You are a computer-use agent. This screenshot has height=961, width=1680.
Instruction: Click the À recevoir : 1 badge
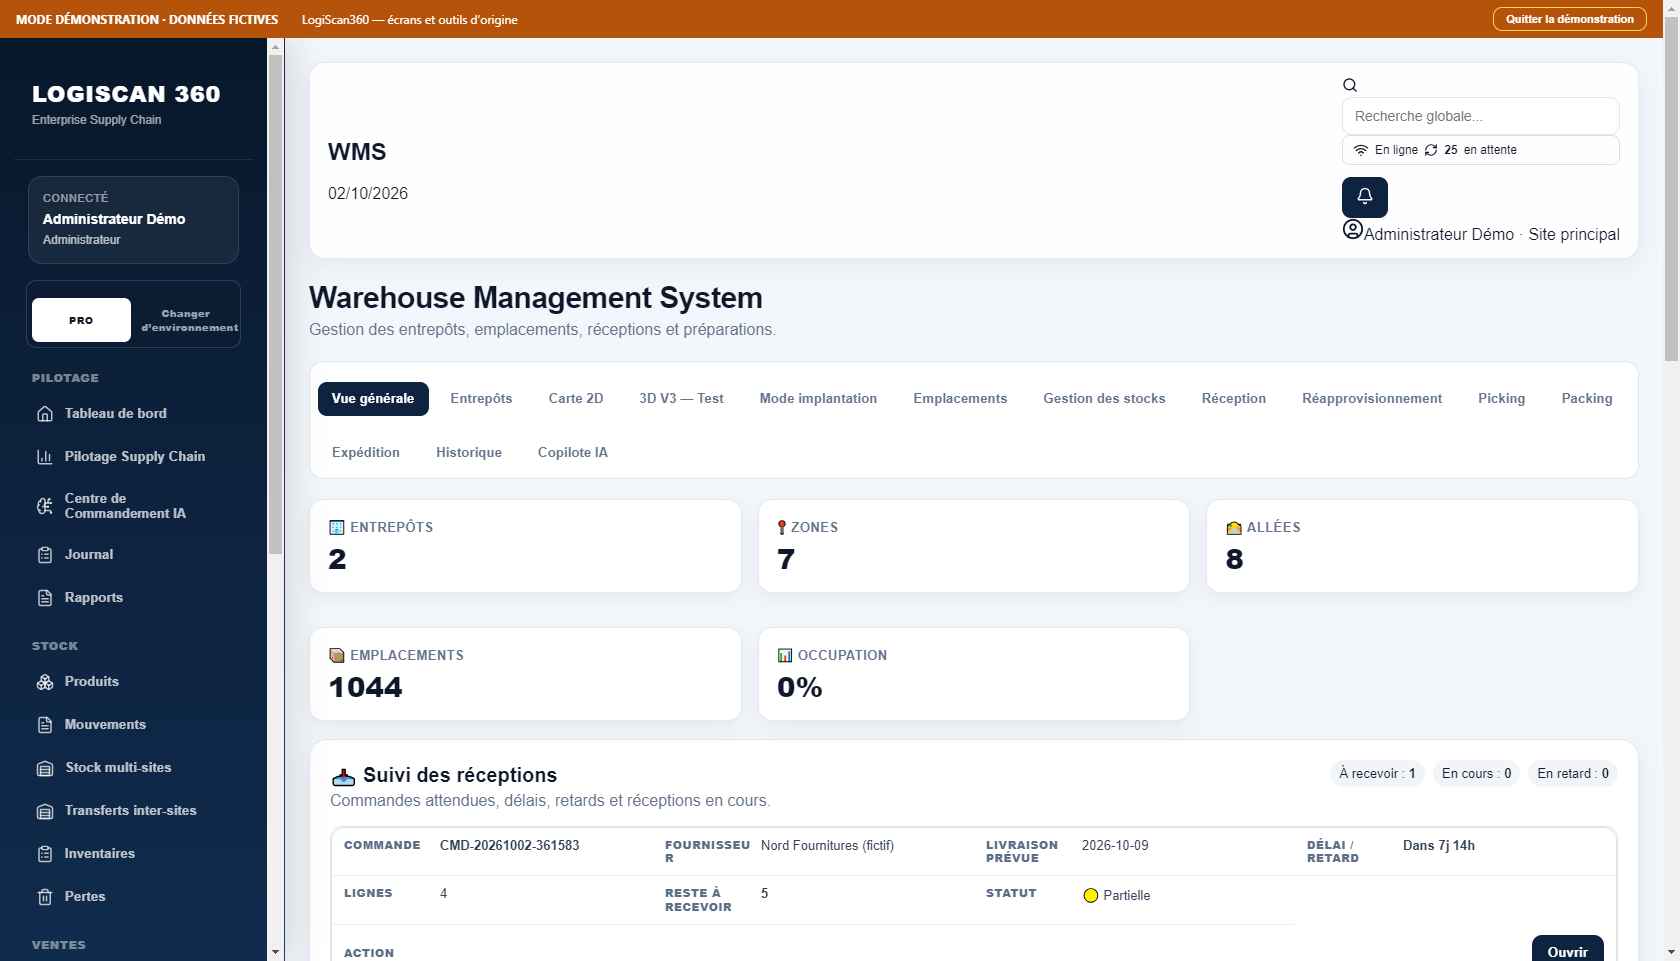tap(1377, 773)
